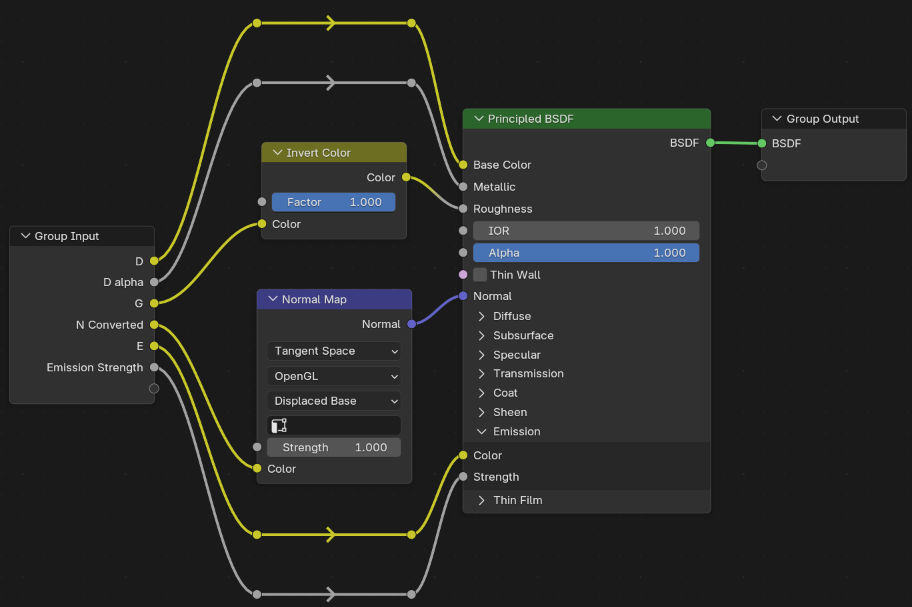Expand the Sheen panel

tap(481, 412)
